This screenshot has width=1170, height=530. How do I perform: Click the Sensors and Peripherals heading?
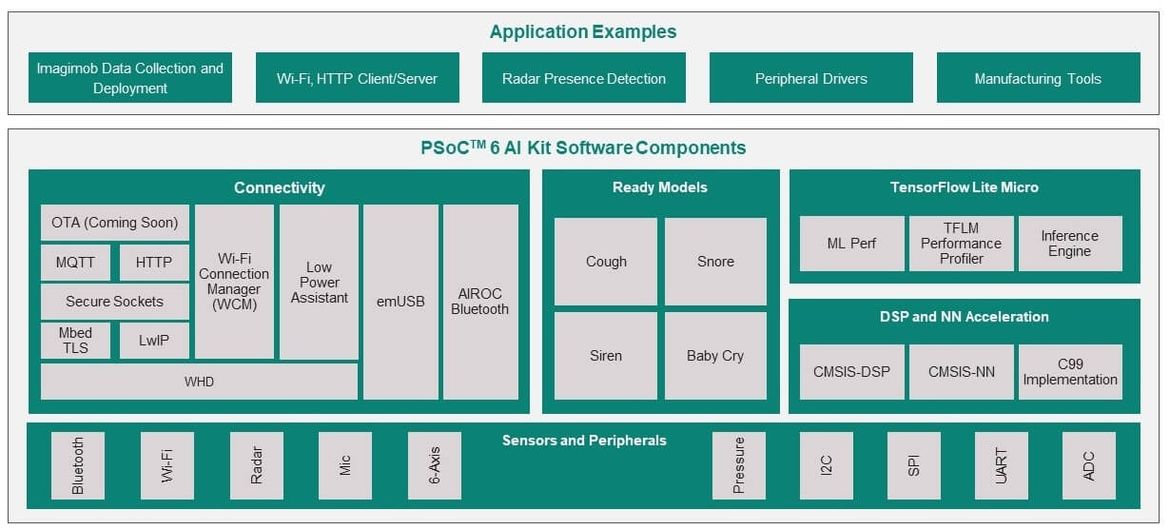(x=584, y=440)
